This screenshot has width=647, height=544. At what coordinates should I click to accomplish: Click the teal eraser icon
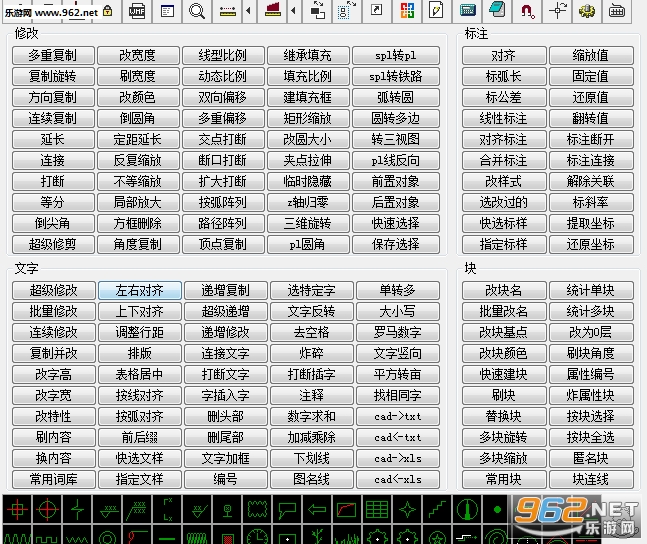click(x=497, y=11)
